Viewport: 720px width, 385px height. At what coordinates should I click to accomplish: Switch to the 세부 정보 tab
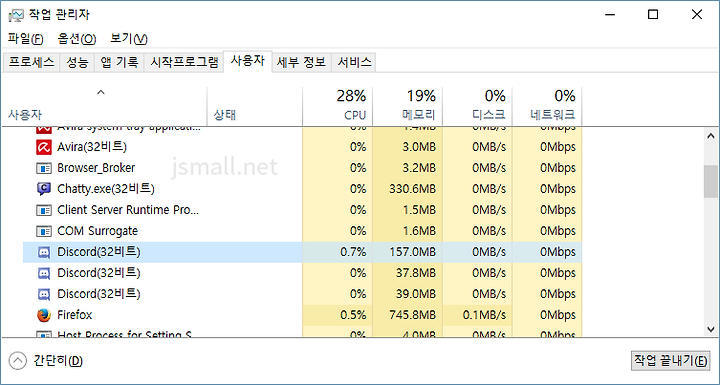302,62
